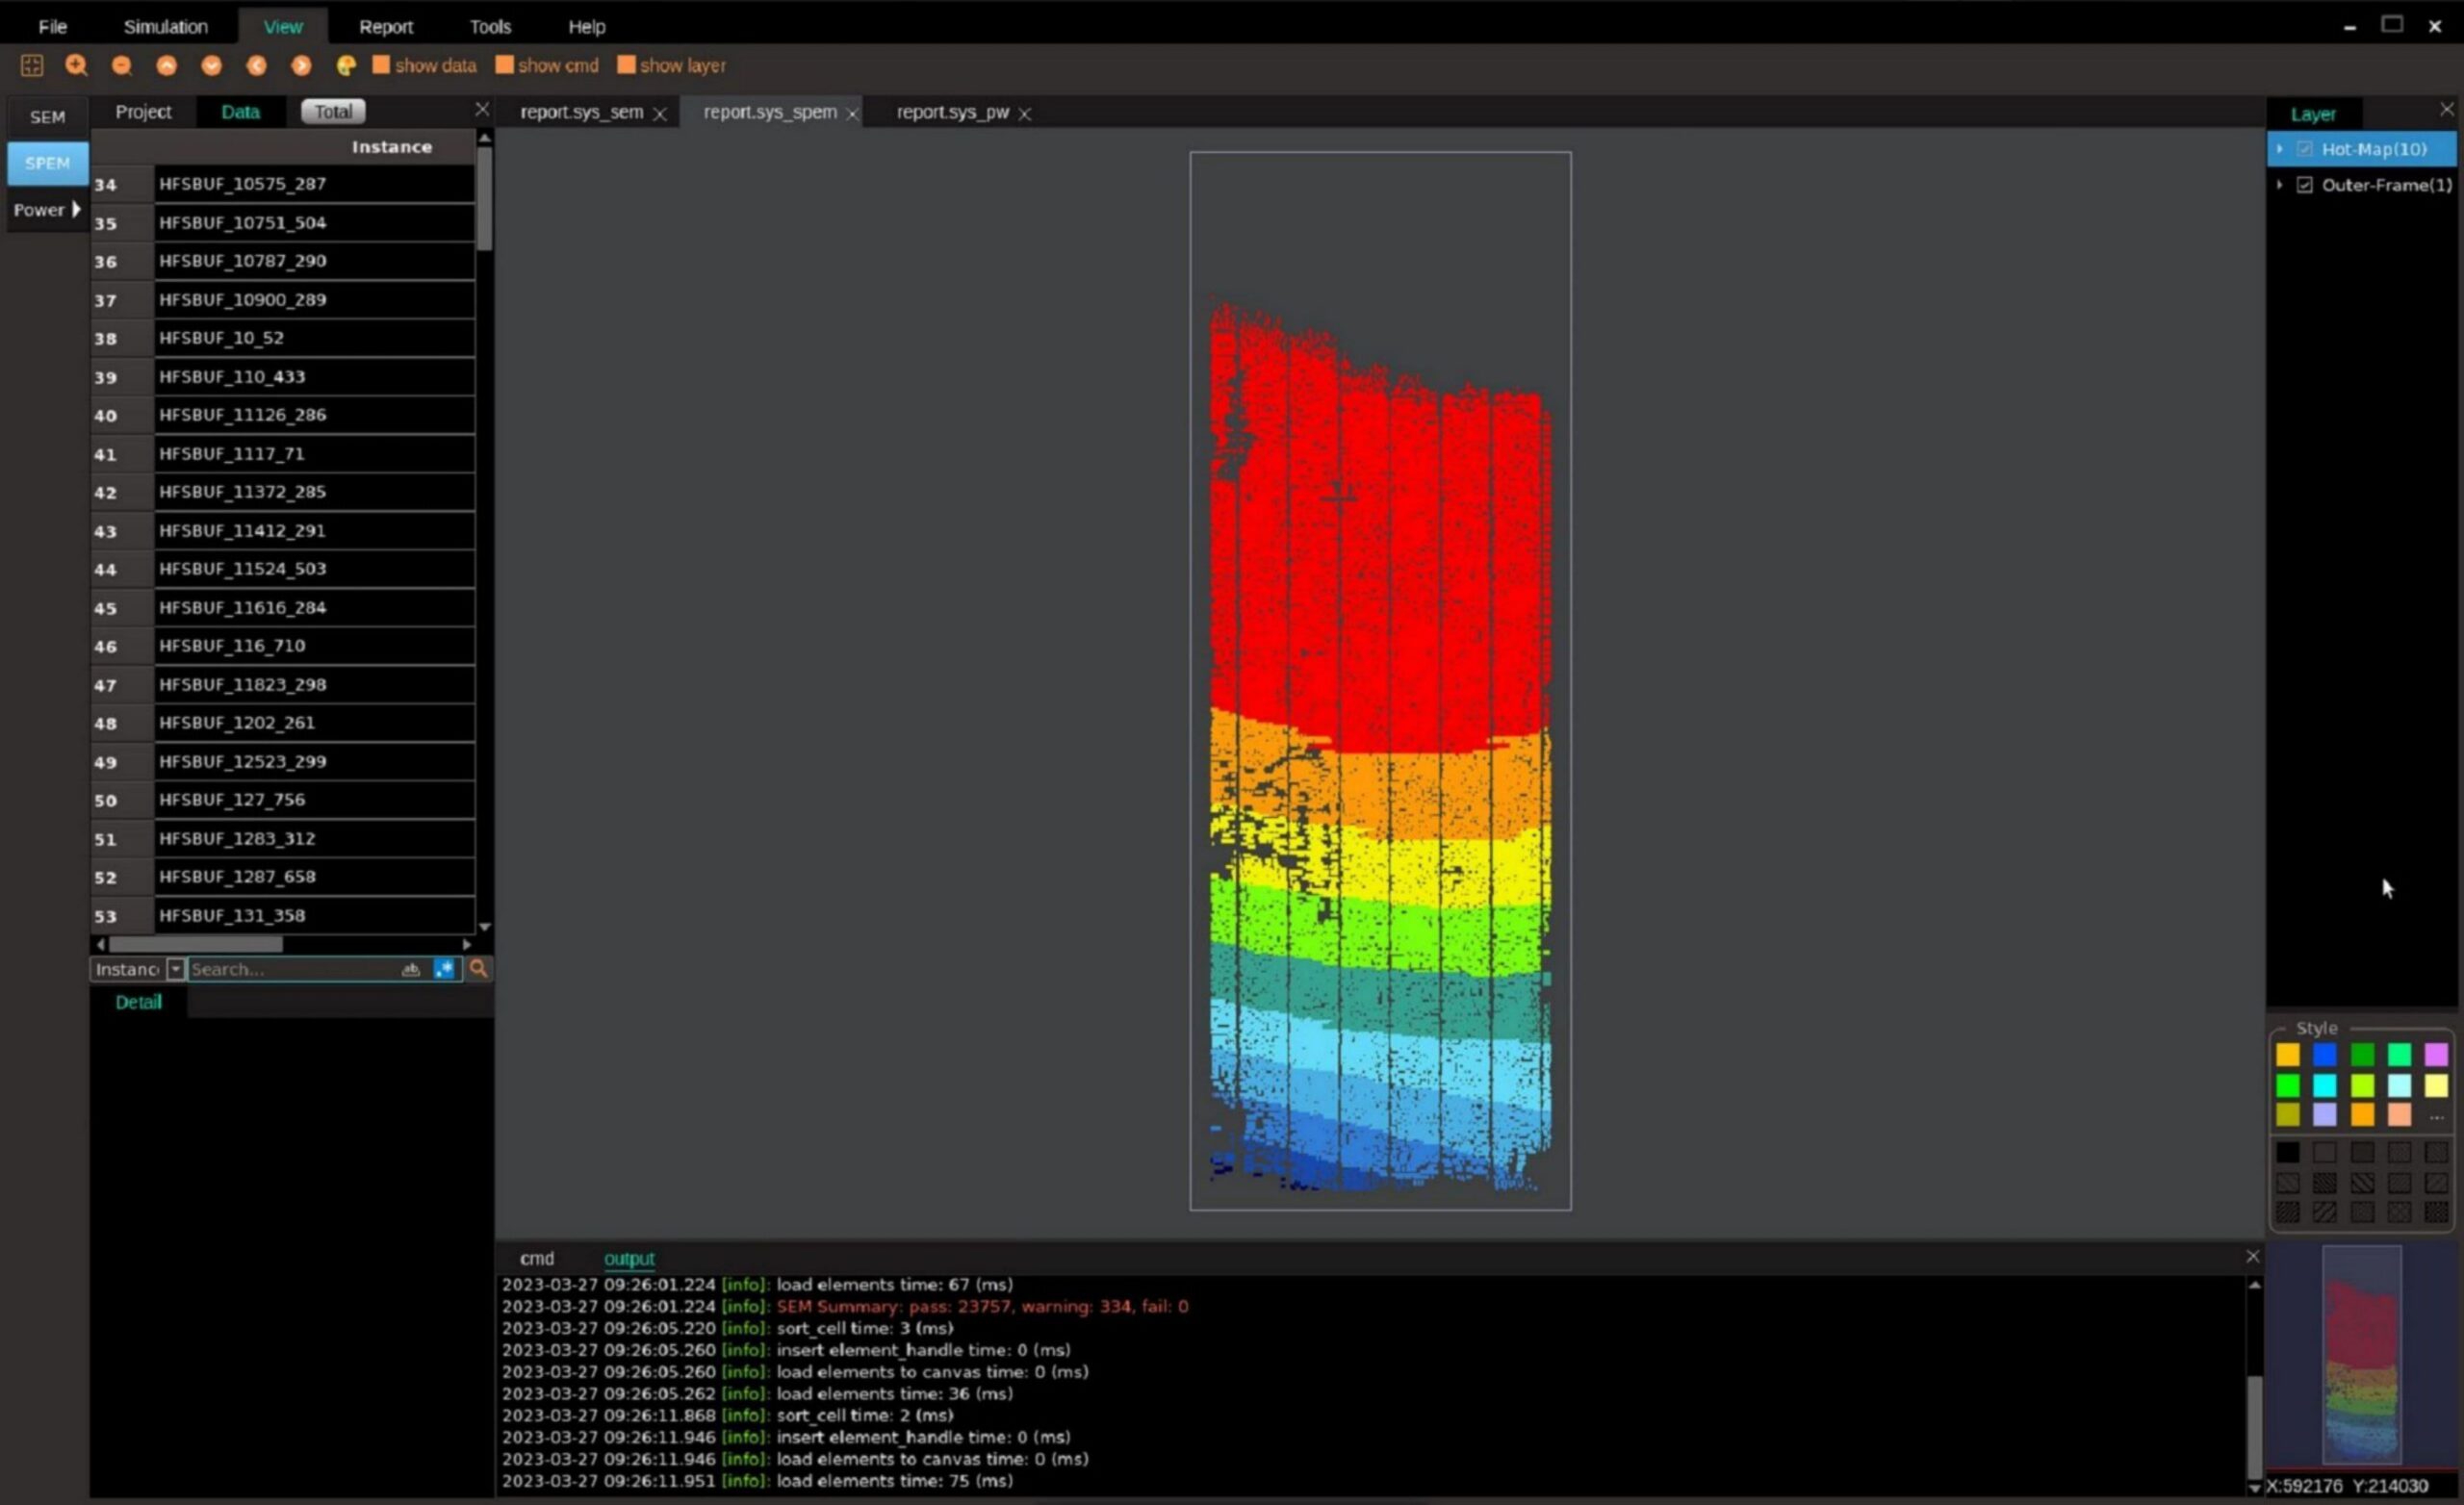Close the report.sys_spem tab
This screenshot has height=1505, width=2464.
click(x=852, y=114)
